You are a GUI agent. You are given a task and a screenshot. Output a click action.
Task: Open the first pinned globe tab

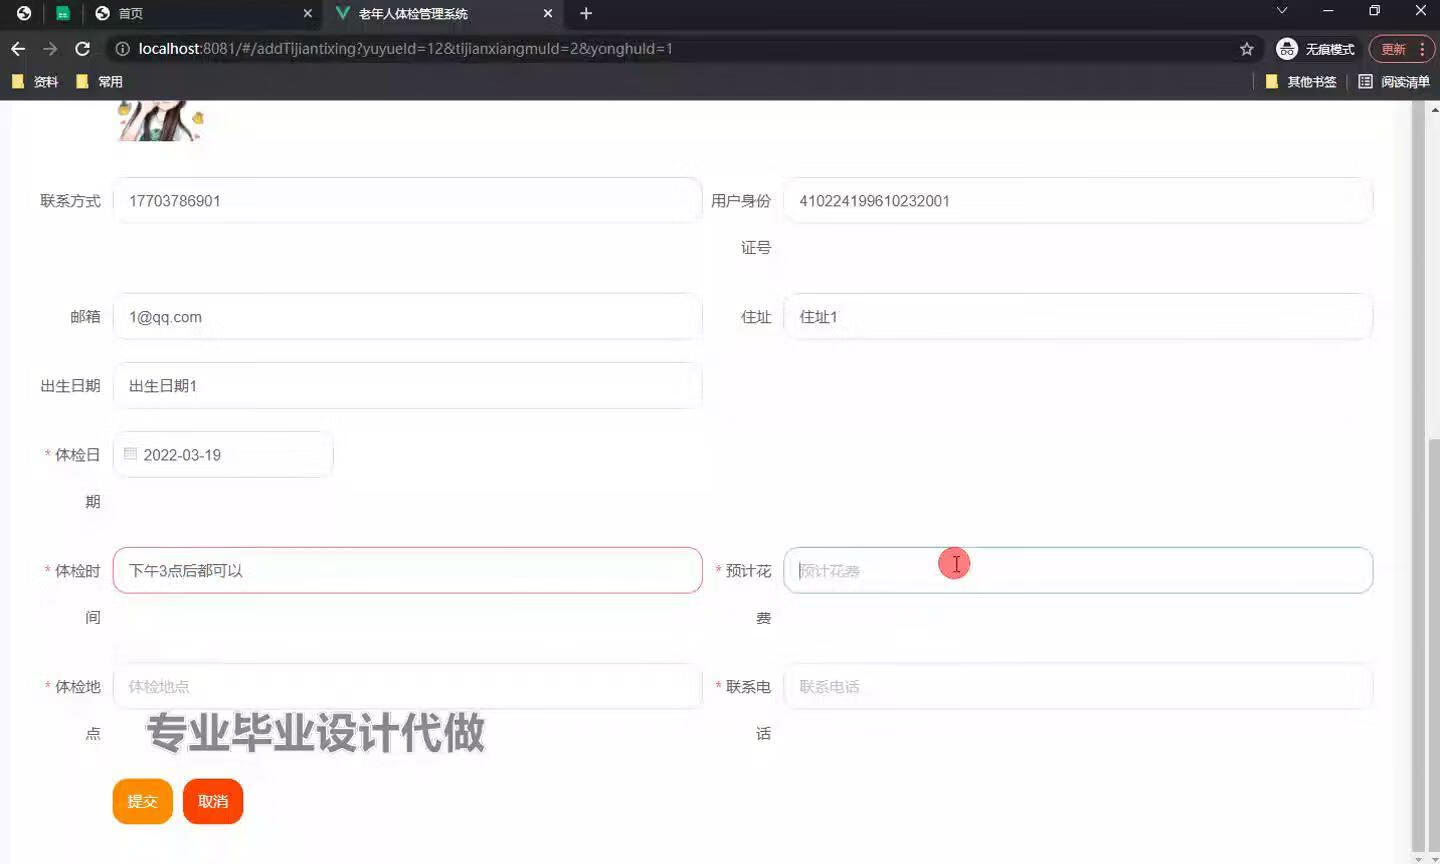[24, 13]
